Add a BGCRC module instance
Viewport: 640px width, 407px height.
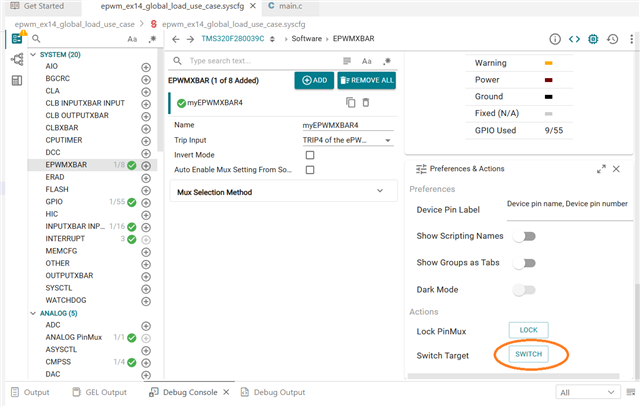point(146,80)
